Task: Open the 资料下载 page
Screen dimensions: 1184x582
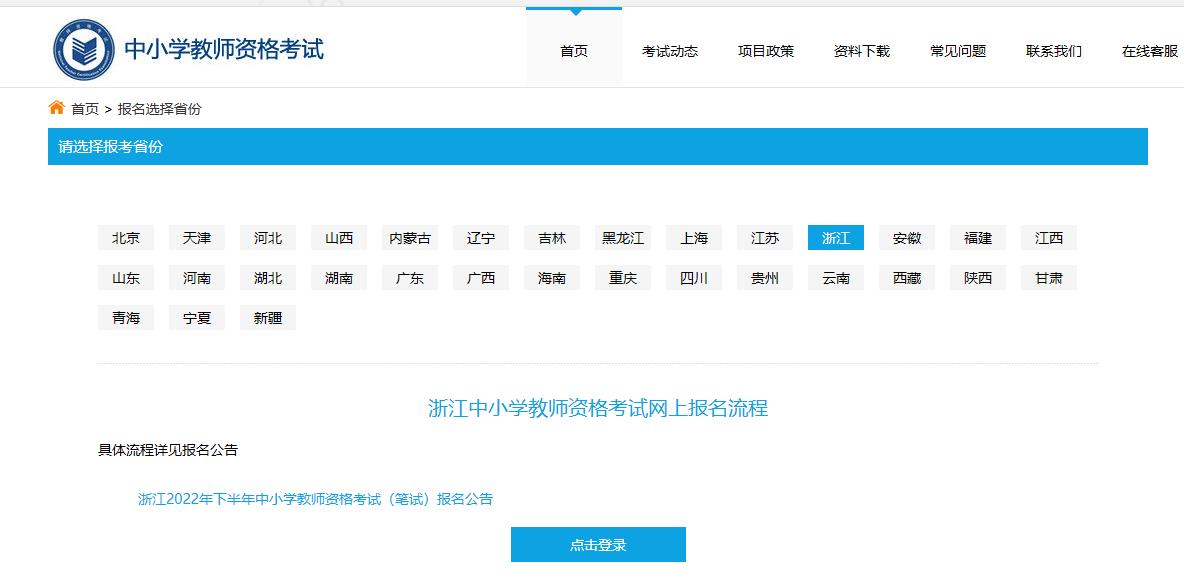Action: 862,51
